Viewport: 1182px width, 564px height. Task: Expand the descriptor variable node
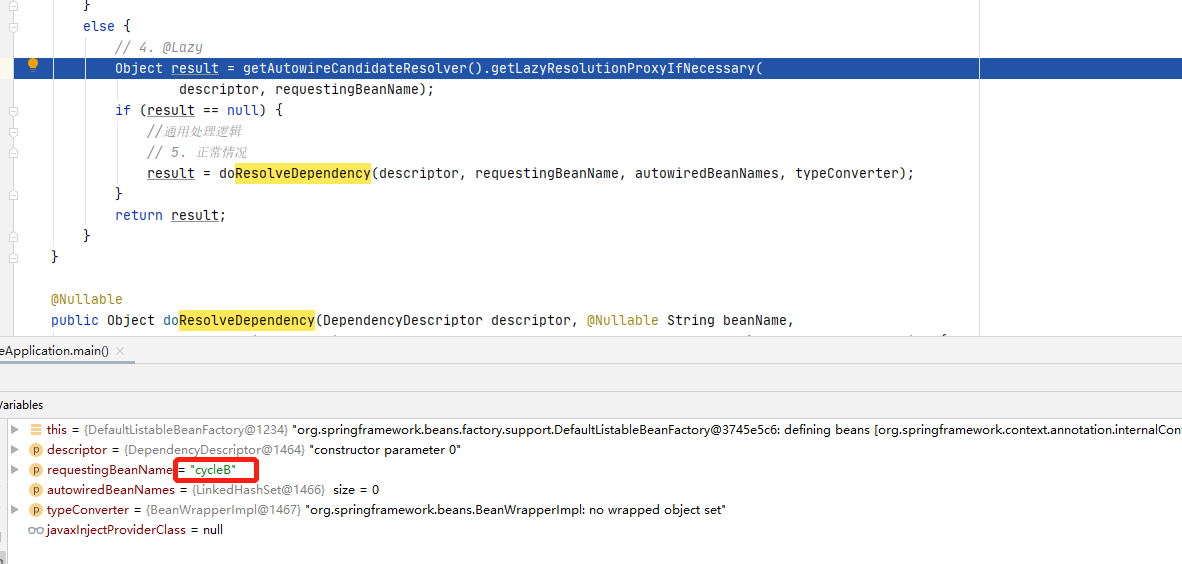coord(14,450)
